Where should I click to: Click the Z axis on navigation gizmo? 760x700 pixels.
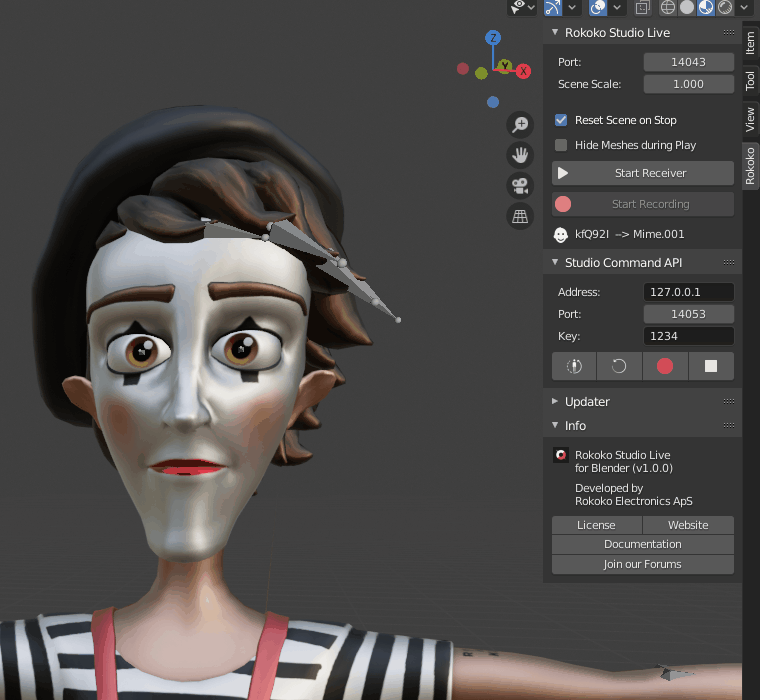(x=493, y=38)
